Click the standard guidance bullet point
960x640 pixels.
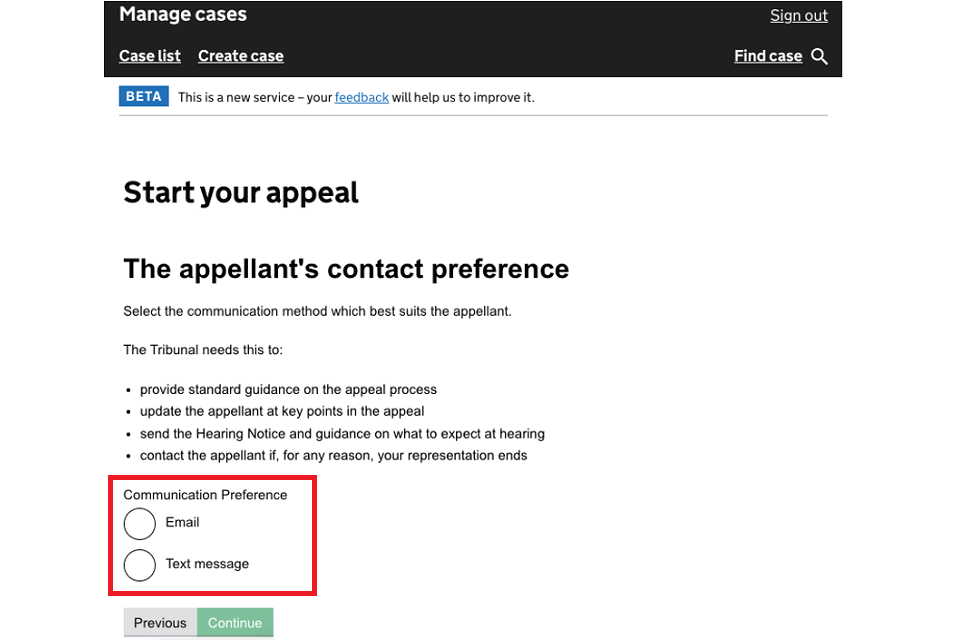point(288,390)
